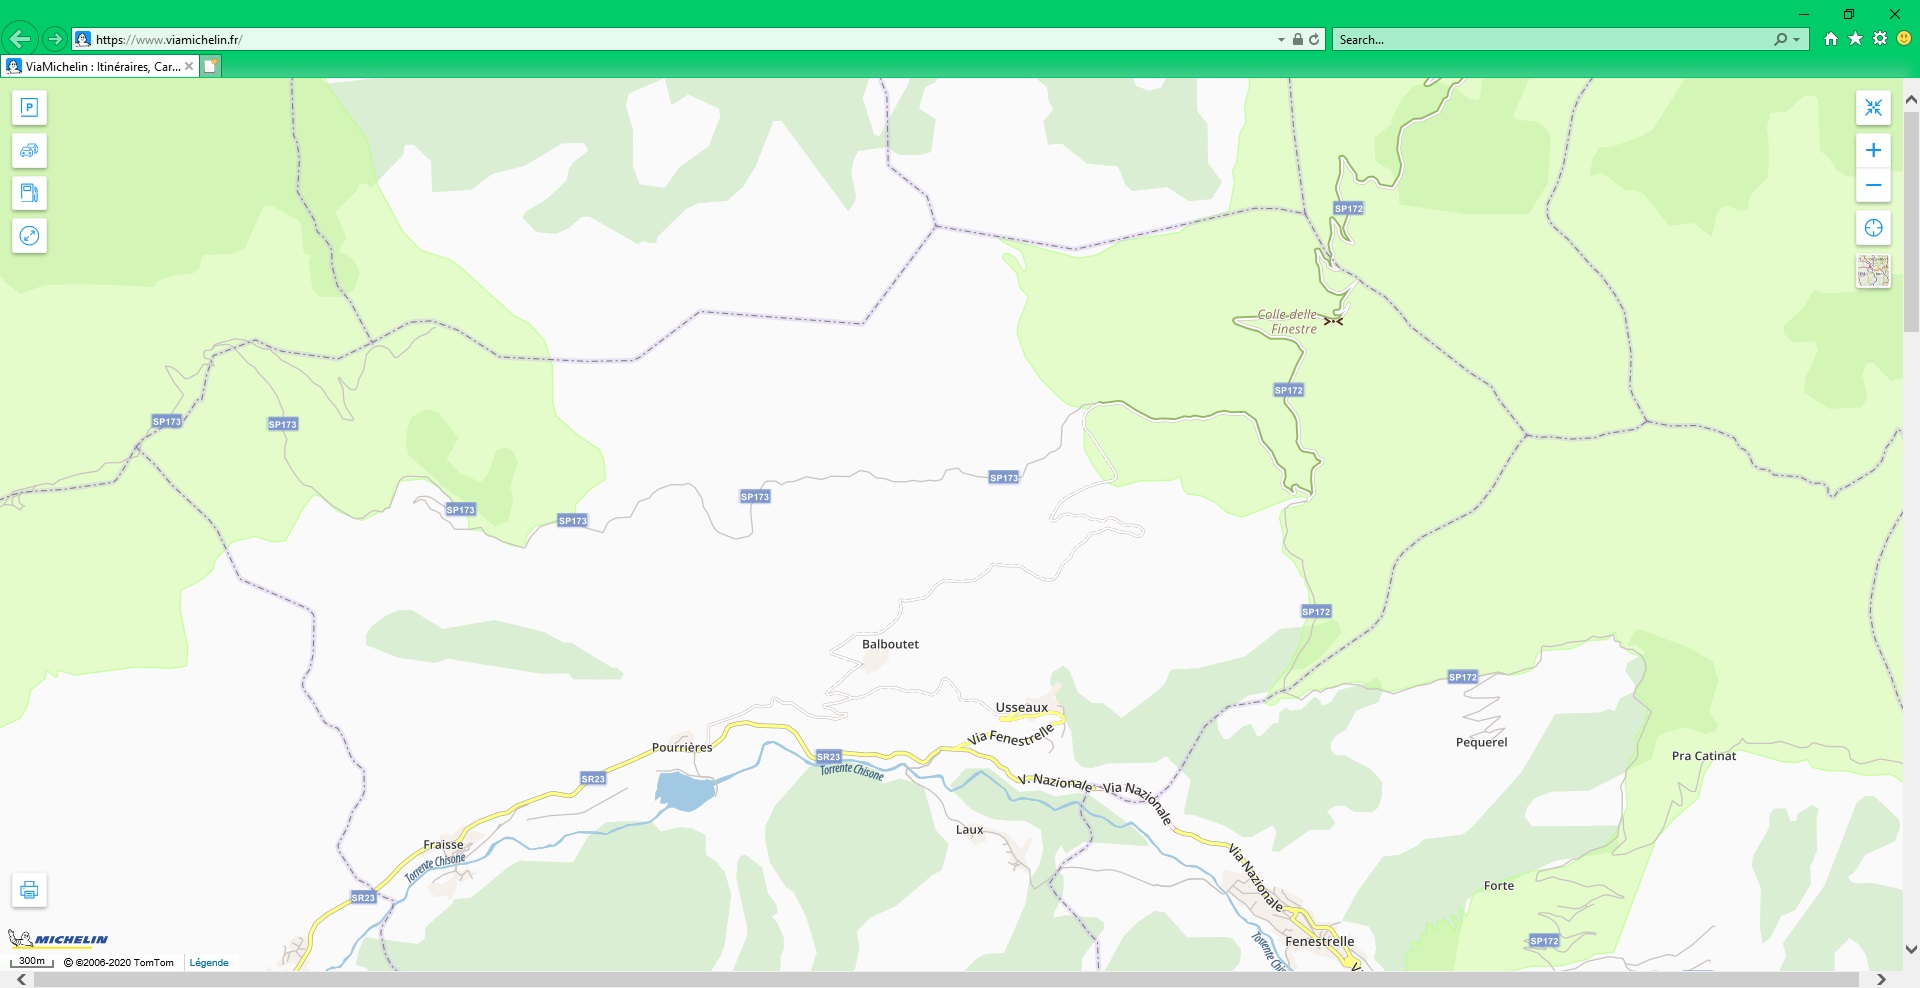The image size is (1920, 988).
Task: Click the Balboutet village label
Action: tap(890, 645)
